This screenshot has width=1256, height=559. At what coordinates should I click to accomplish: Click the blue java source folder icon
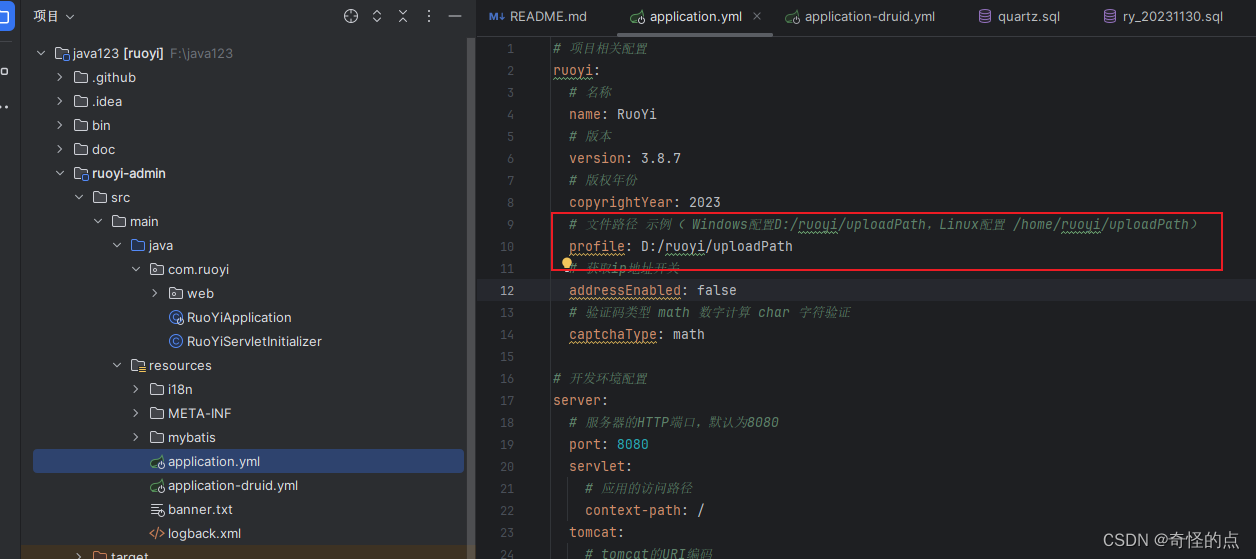[138, 245]
